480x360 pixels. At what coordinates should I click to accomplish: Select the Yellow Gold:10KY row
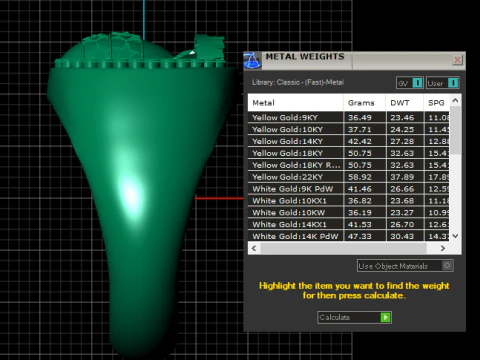[x=349, y=129]
